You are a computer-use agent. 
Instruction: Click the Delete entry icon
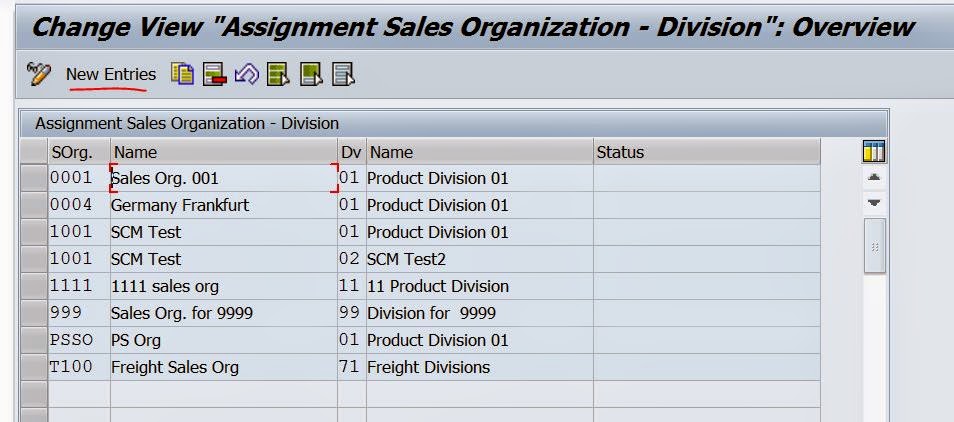coord(214,74)
